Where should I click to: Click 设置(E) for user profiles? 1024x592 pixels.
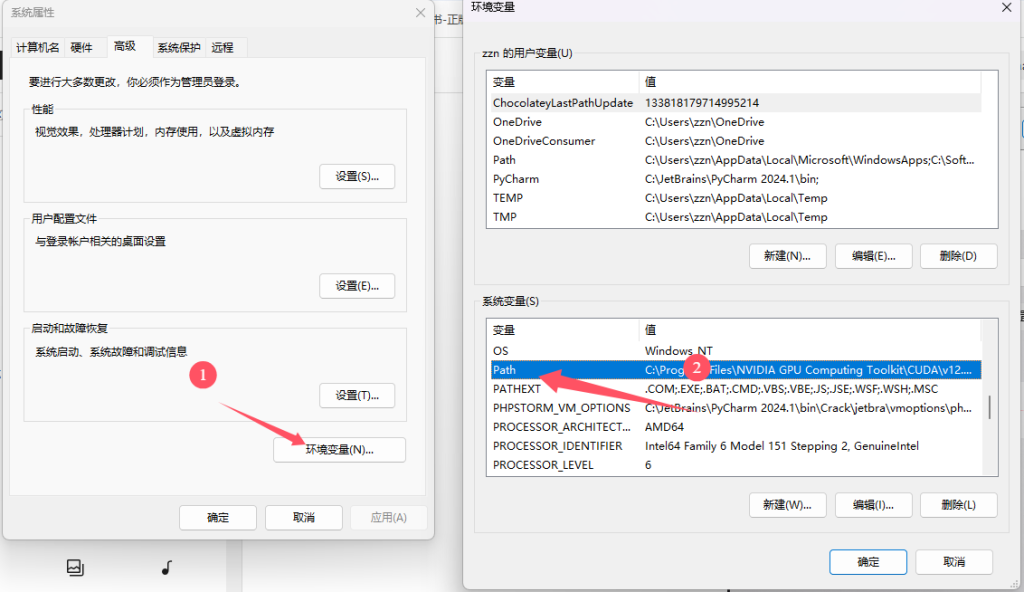(x=357, y=285)
